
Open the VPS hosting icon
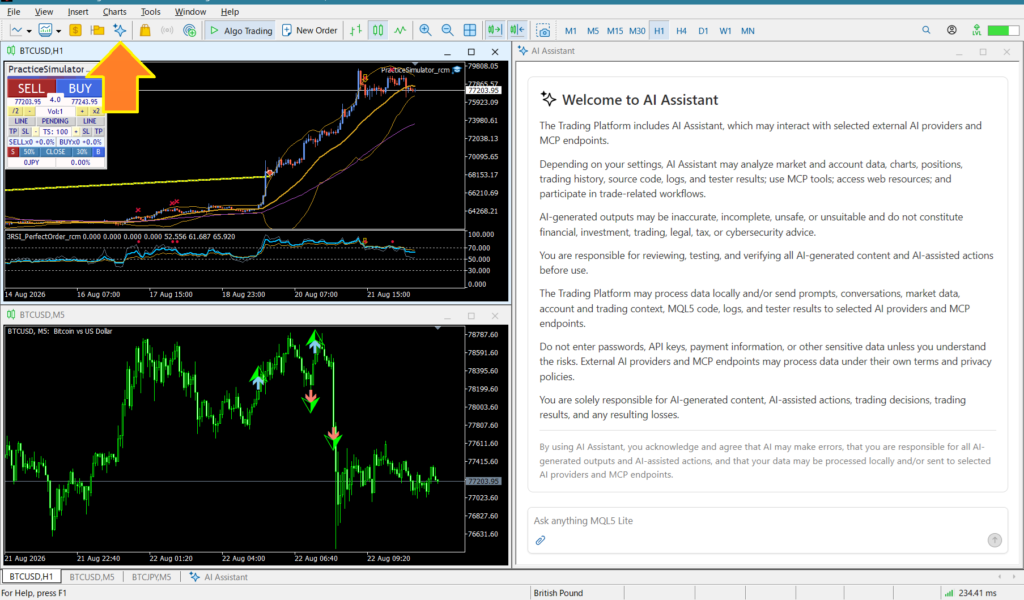[189, 30]
